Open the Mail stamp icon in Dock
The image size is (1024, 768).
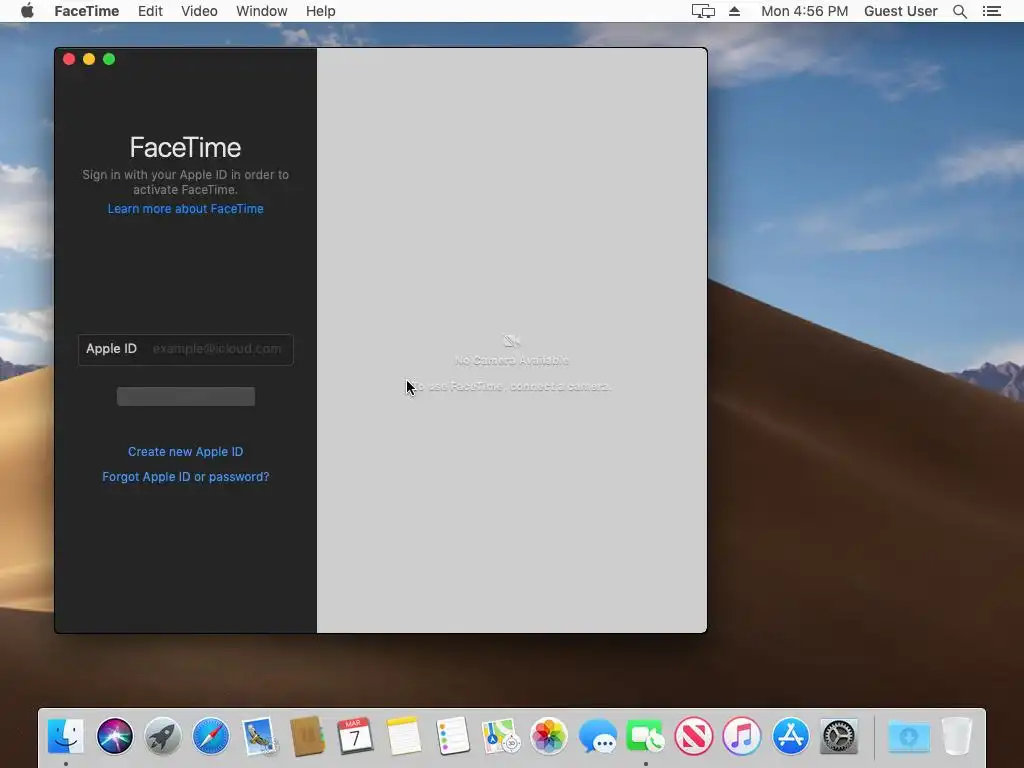[x=259, y=736]
